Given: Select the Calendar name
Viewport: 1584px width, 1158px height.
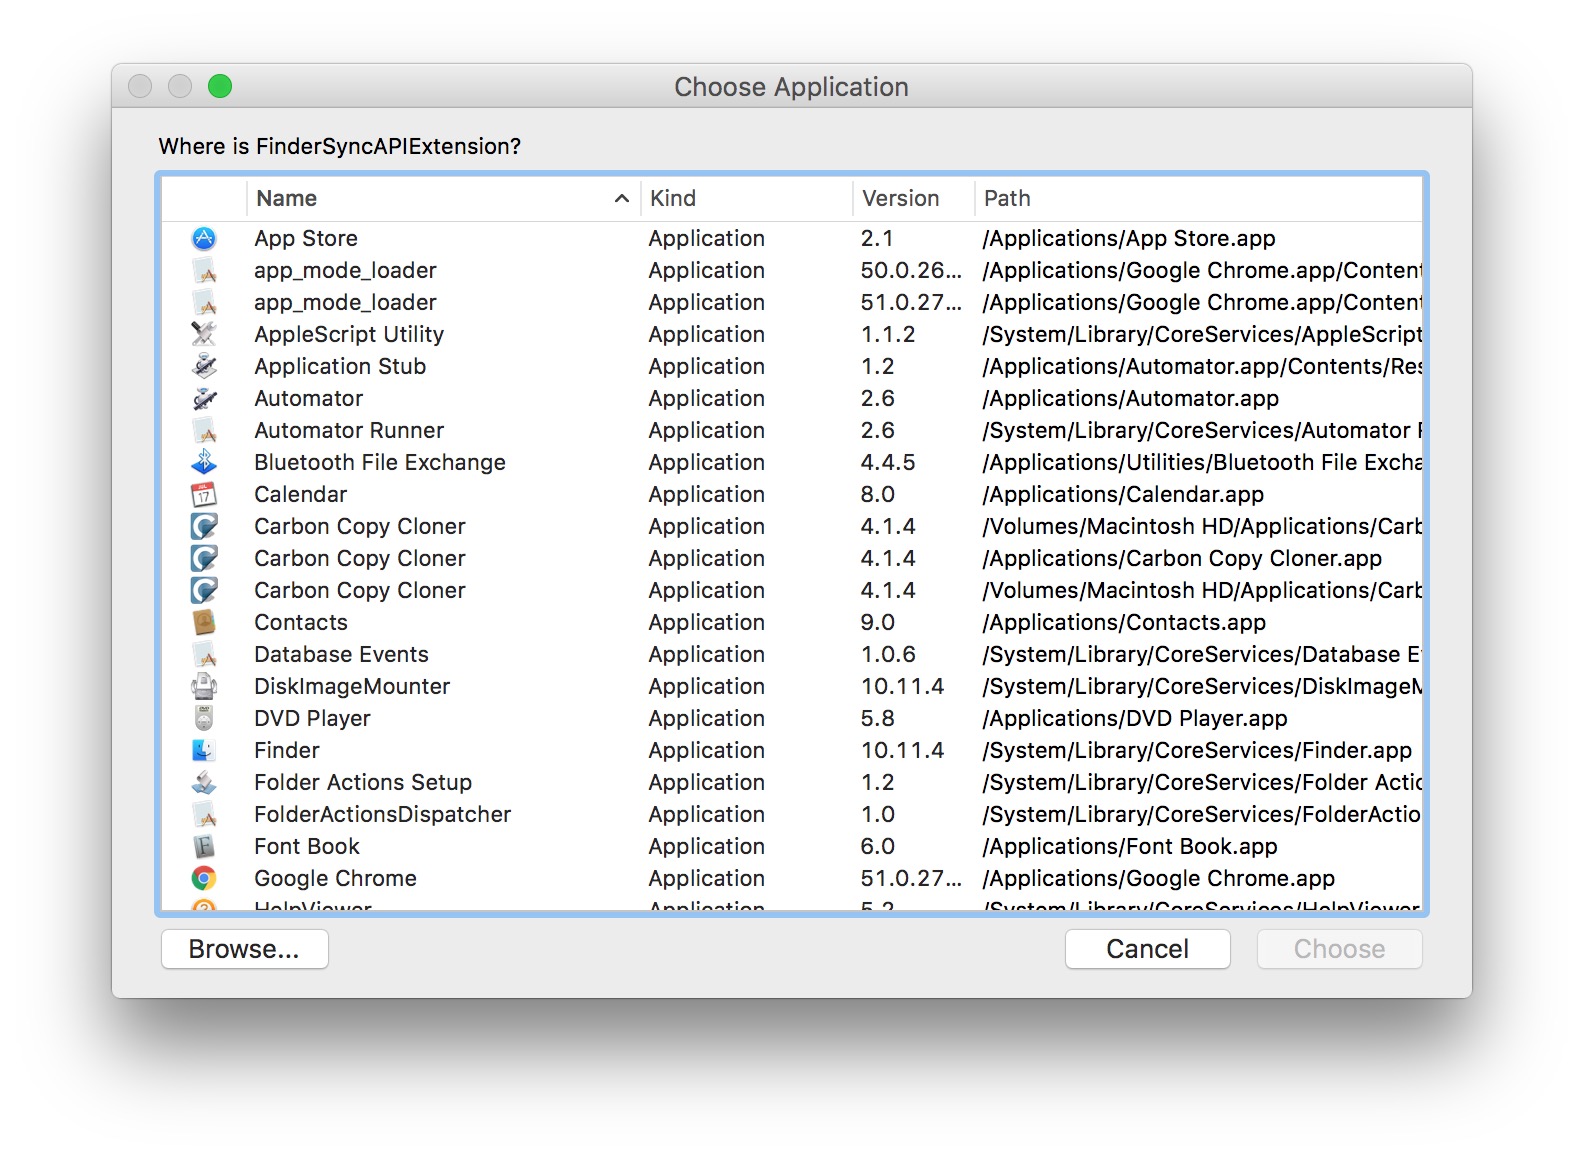Looking at the screenshot, I should click(x=300, y=494).
